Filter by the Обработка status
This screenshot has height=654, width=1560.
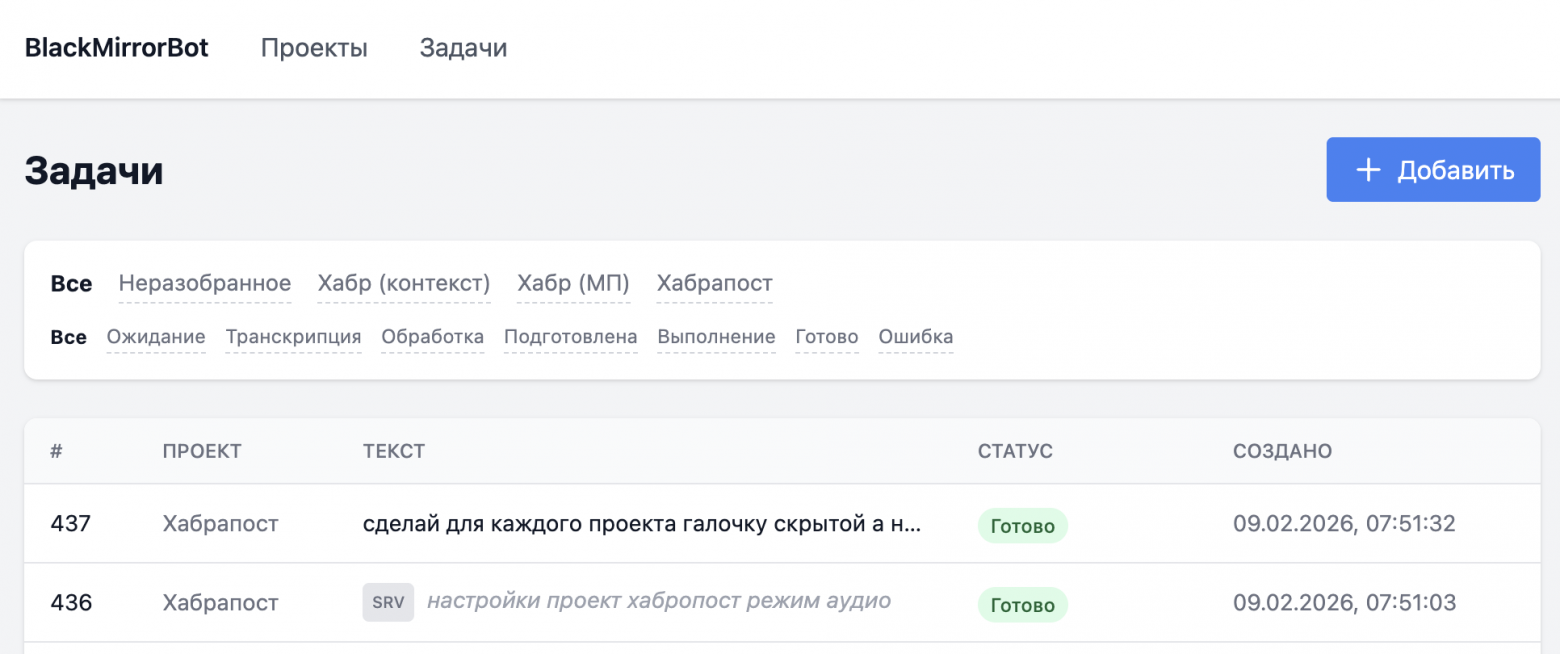coord(432,337)
